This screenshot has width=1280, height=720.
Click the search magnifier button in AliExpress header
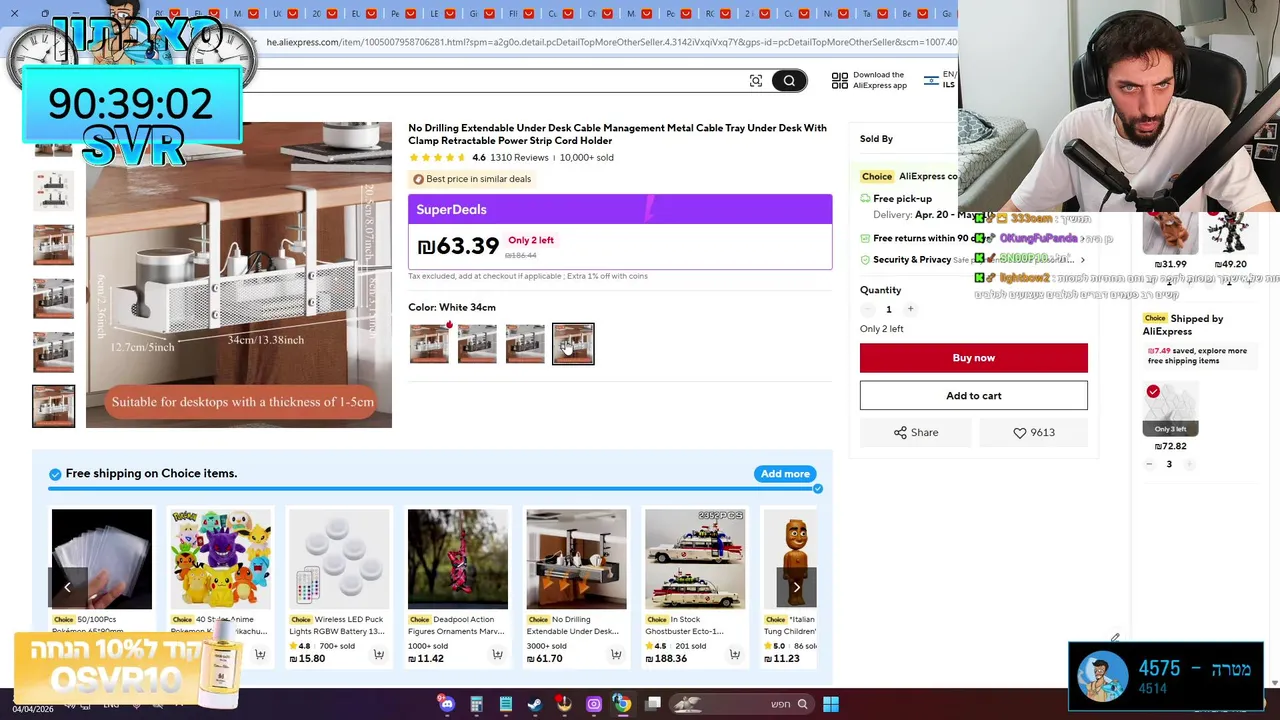(x=789, y=81)
